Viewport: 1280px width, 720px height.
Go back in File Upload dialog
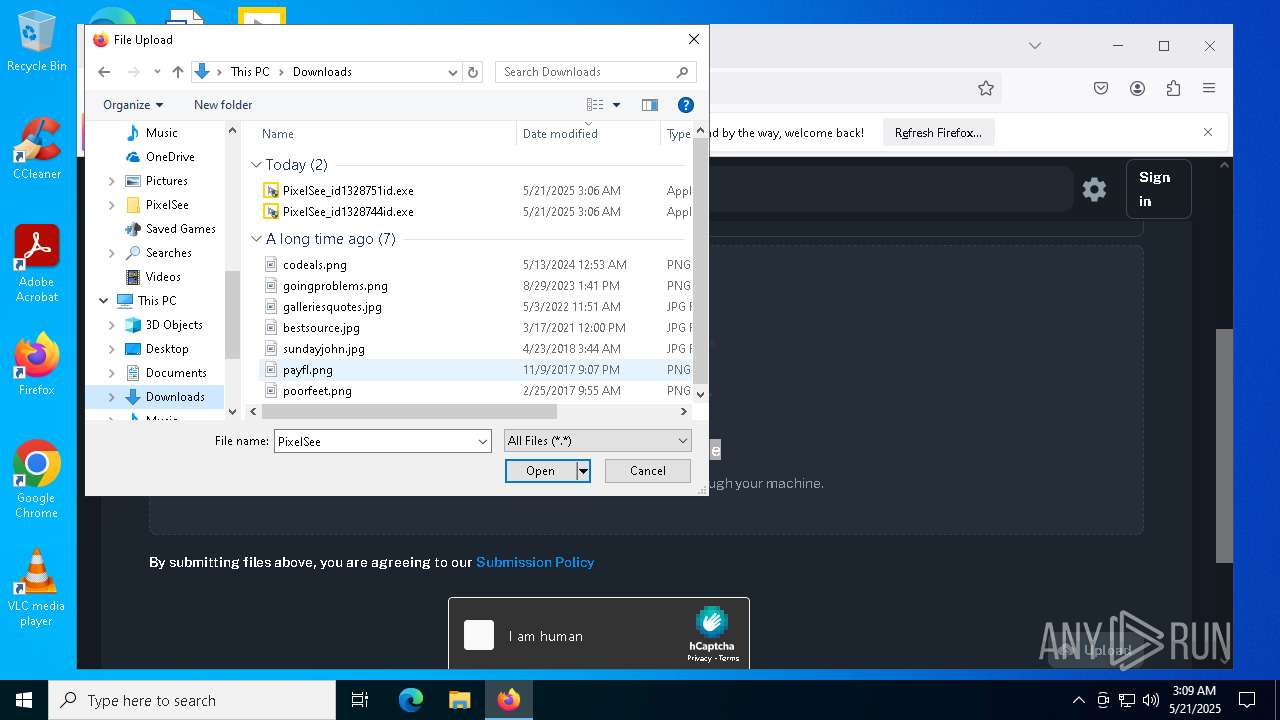point(104,72)
